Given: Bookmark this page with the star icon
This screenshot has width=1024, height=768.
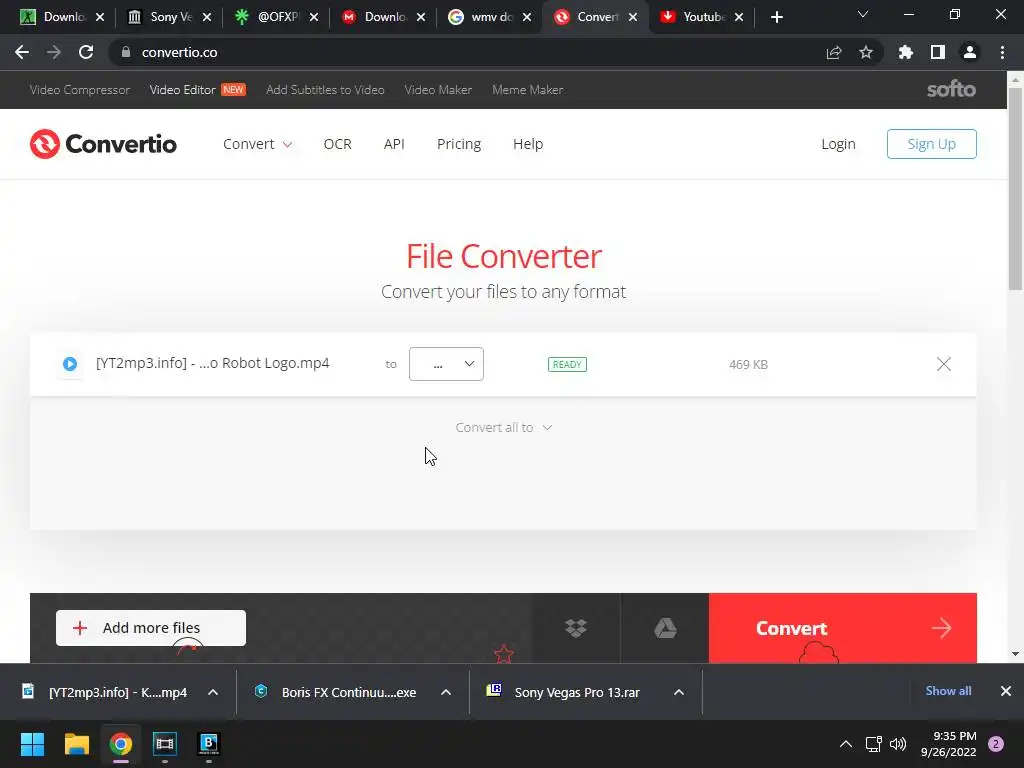Looking at the screenshot, I should click(866, 52).
